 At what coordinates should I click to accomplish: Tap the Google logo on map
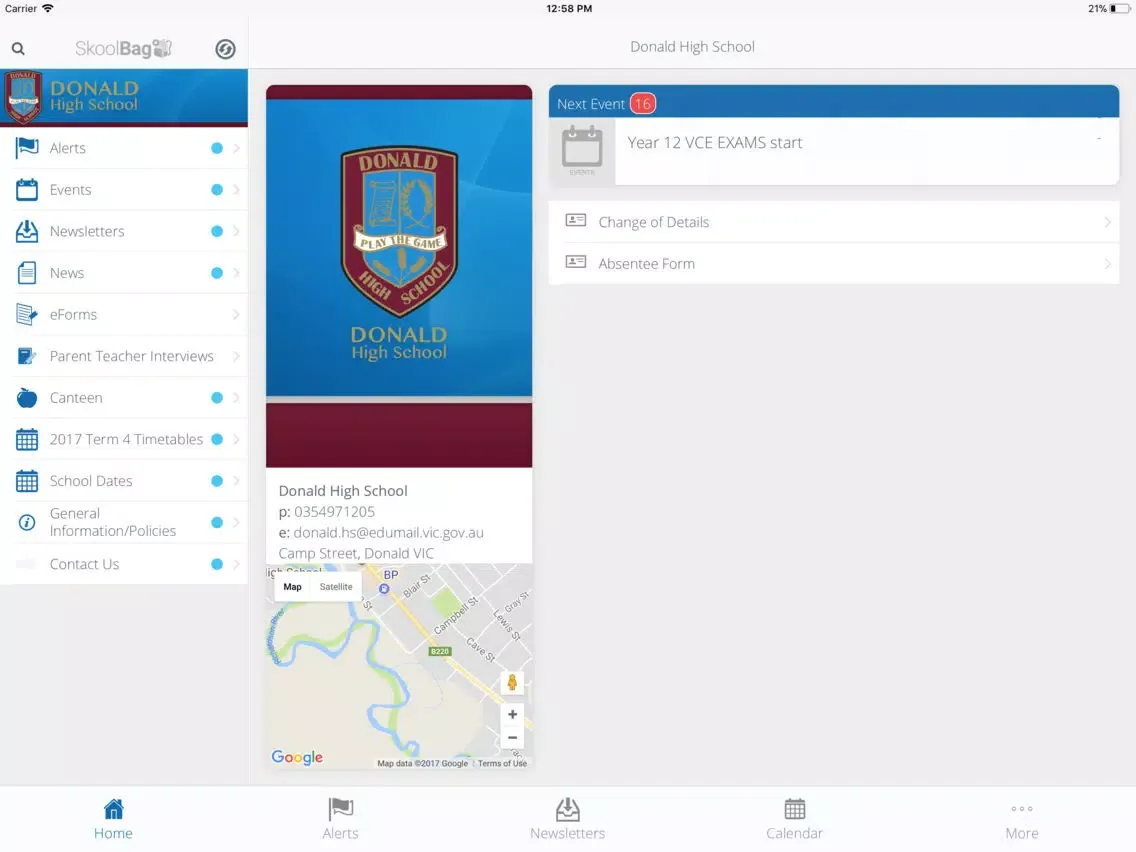pos(297,757)
